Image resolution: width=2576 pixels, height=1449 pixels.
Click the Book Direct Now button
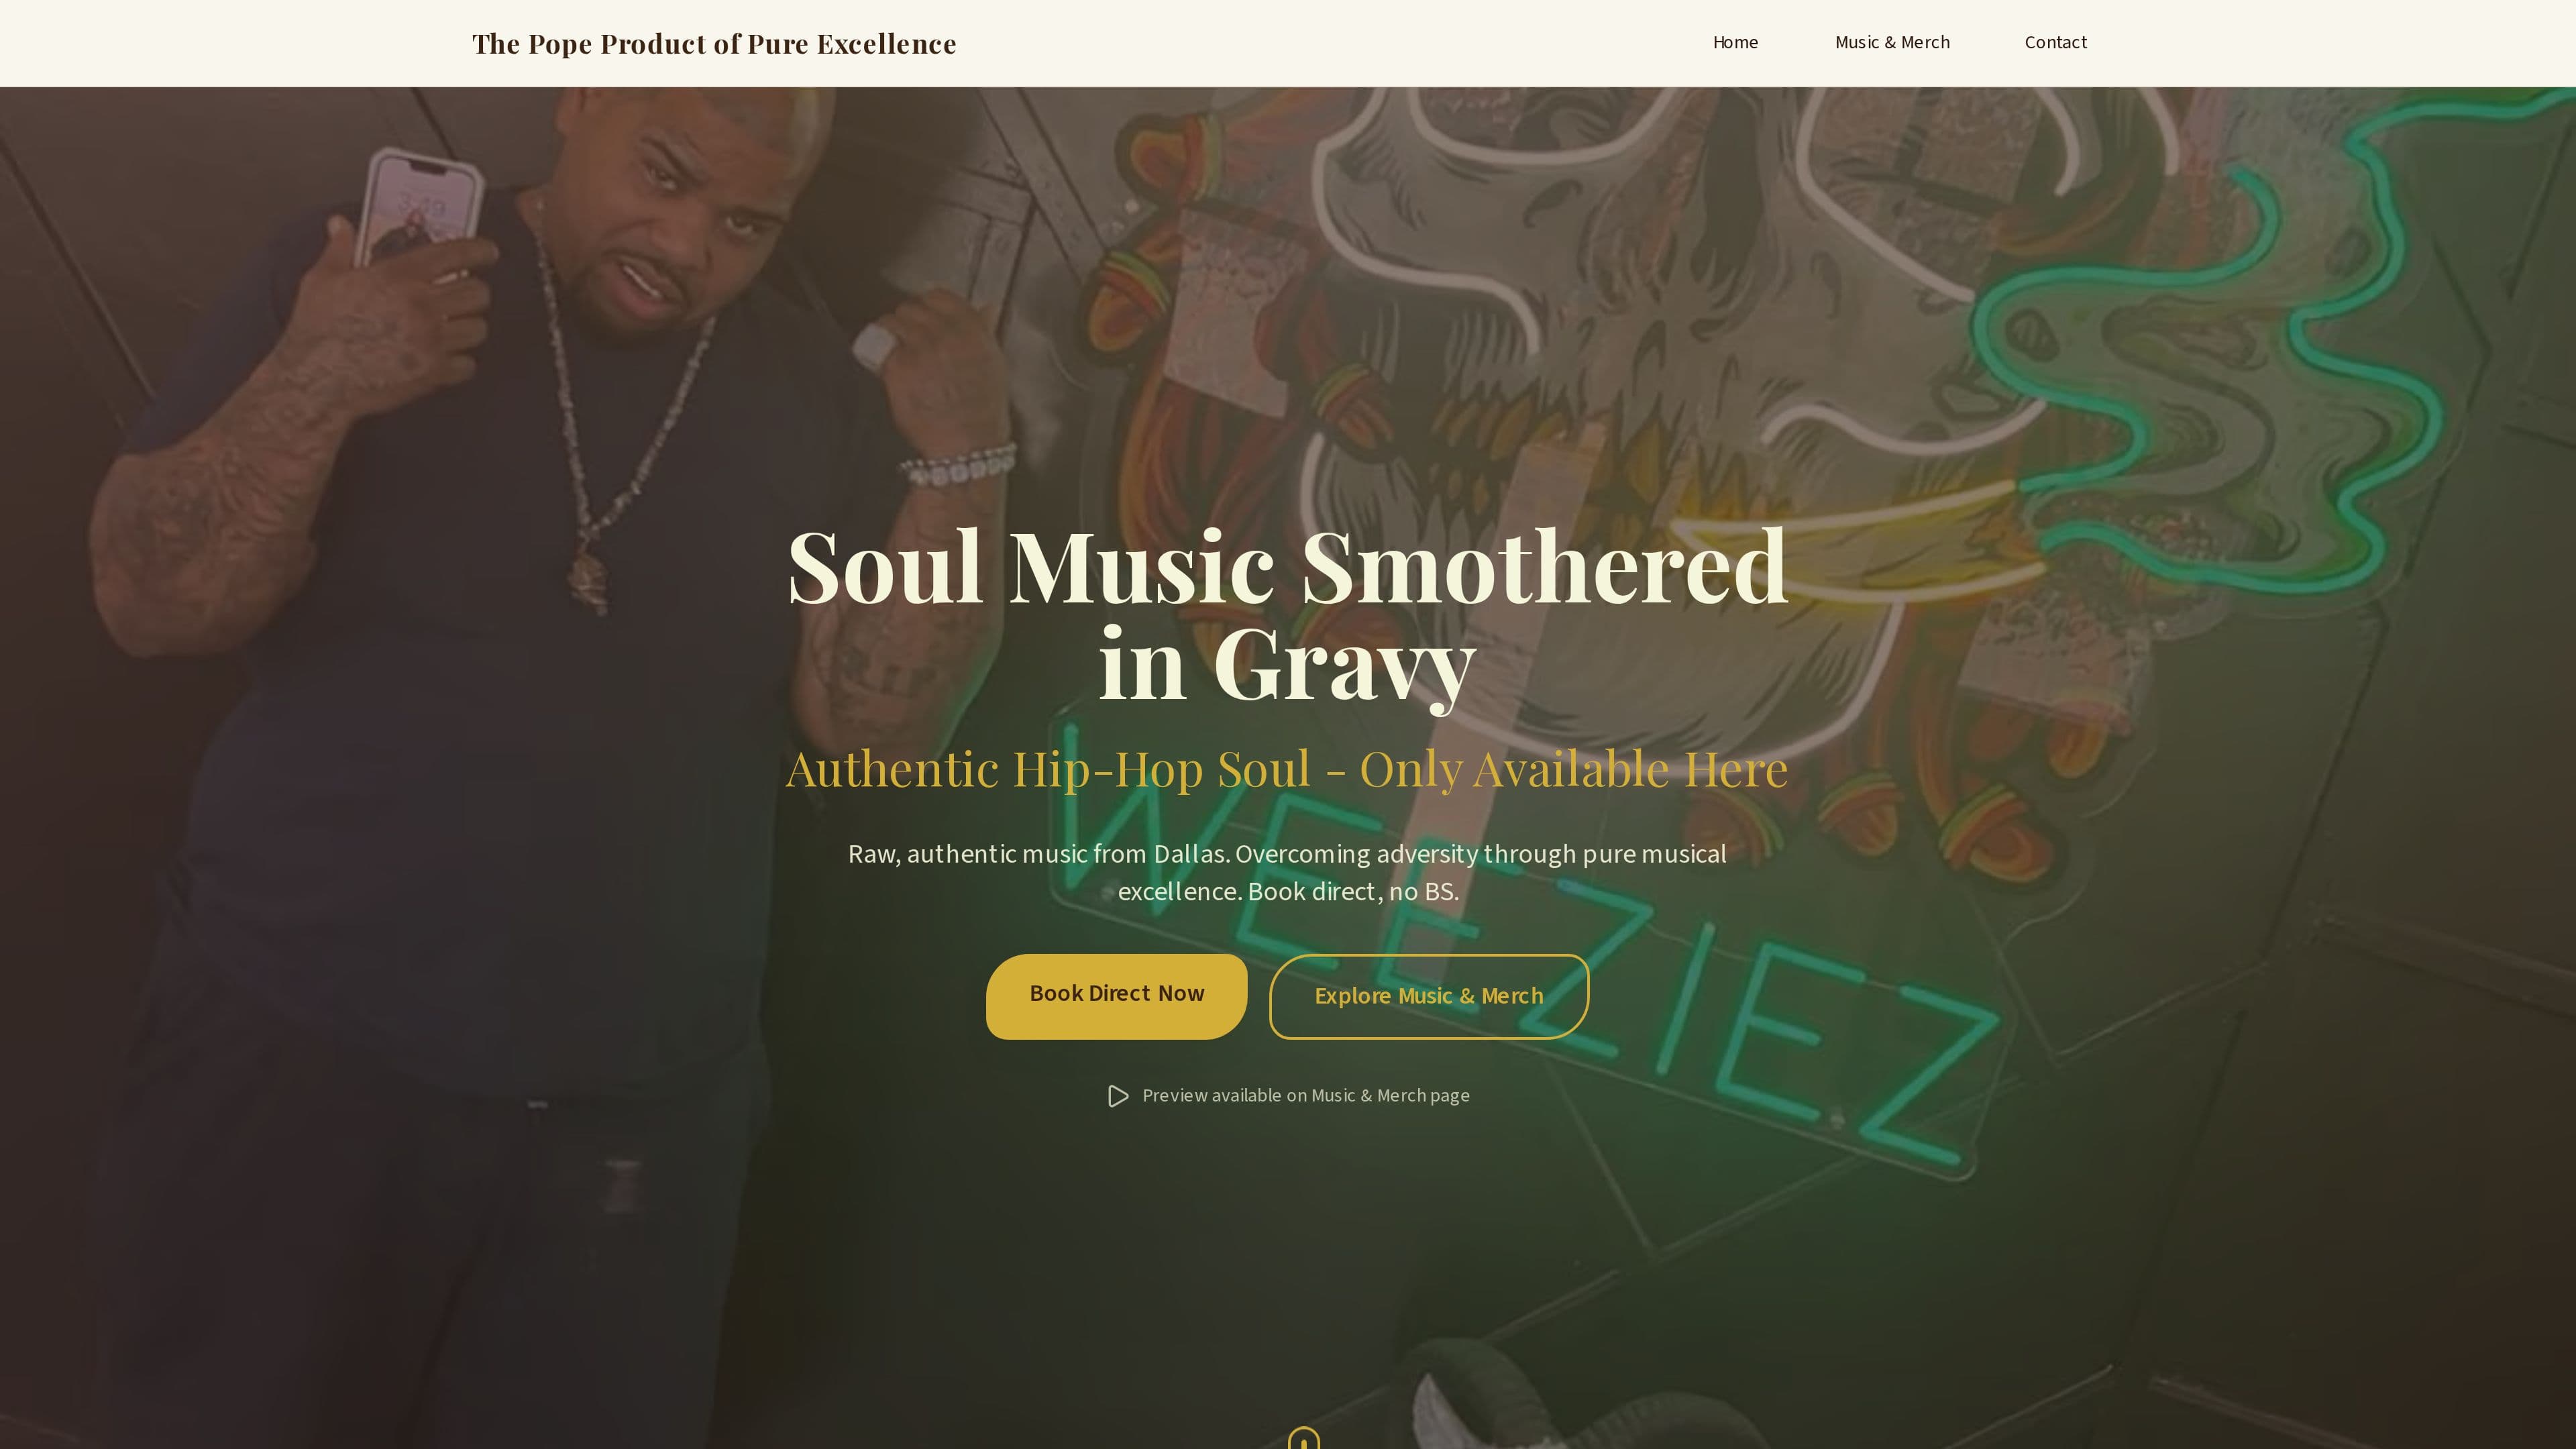[1116, 996]
